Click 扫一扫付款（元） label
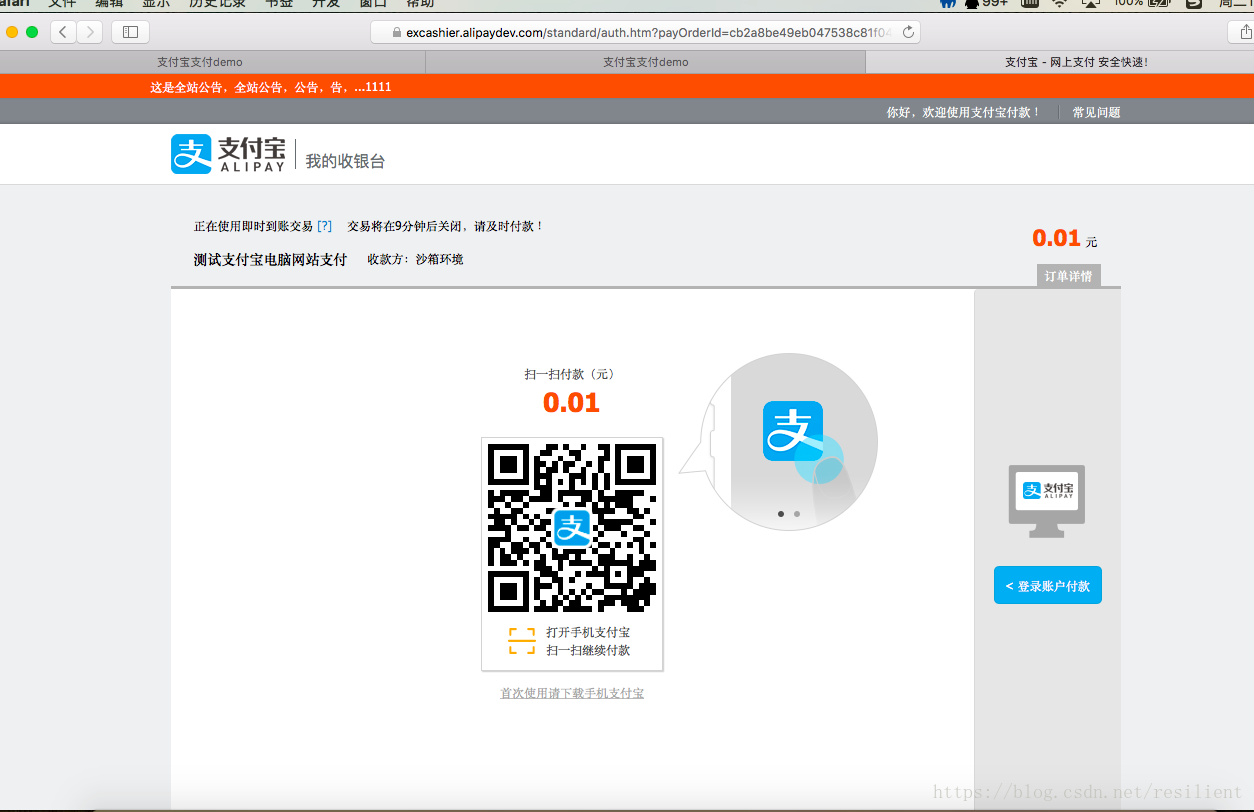 (x=571, y=374)
